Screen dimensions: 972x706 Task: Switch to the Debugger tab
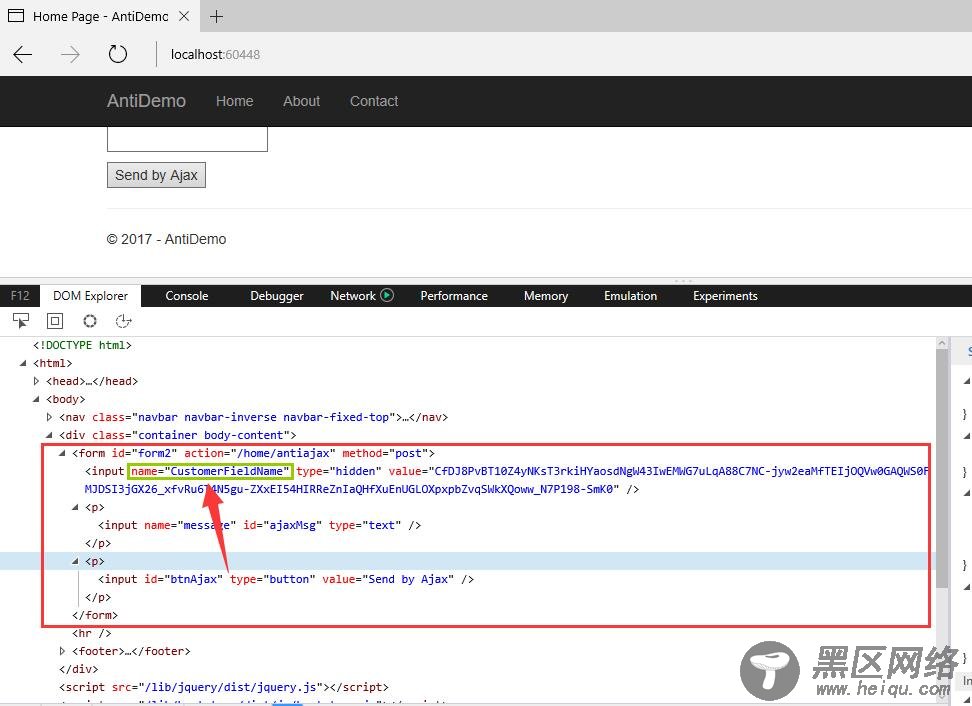[276, 296]
